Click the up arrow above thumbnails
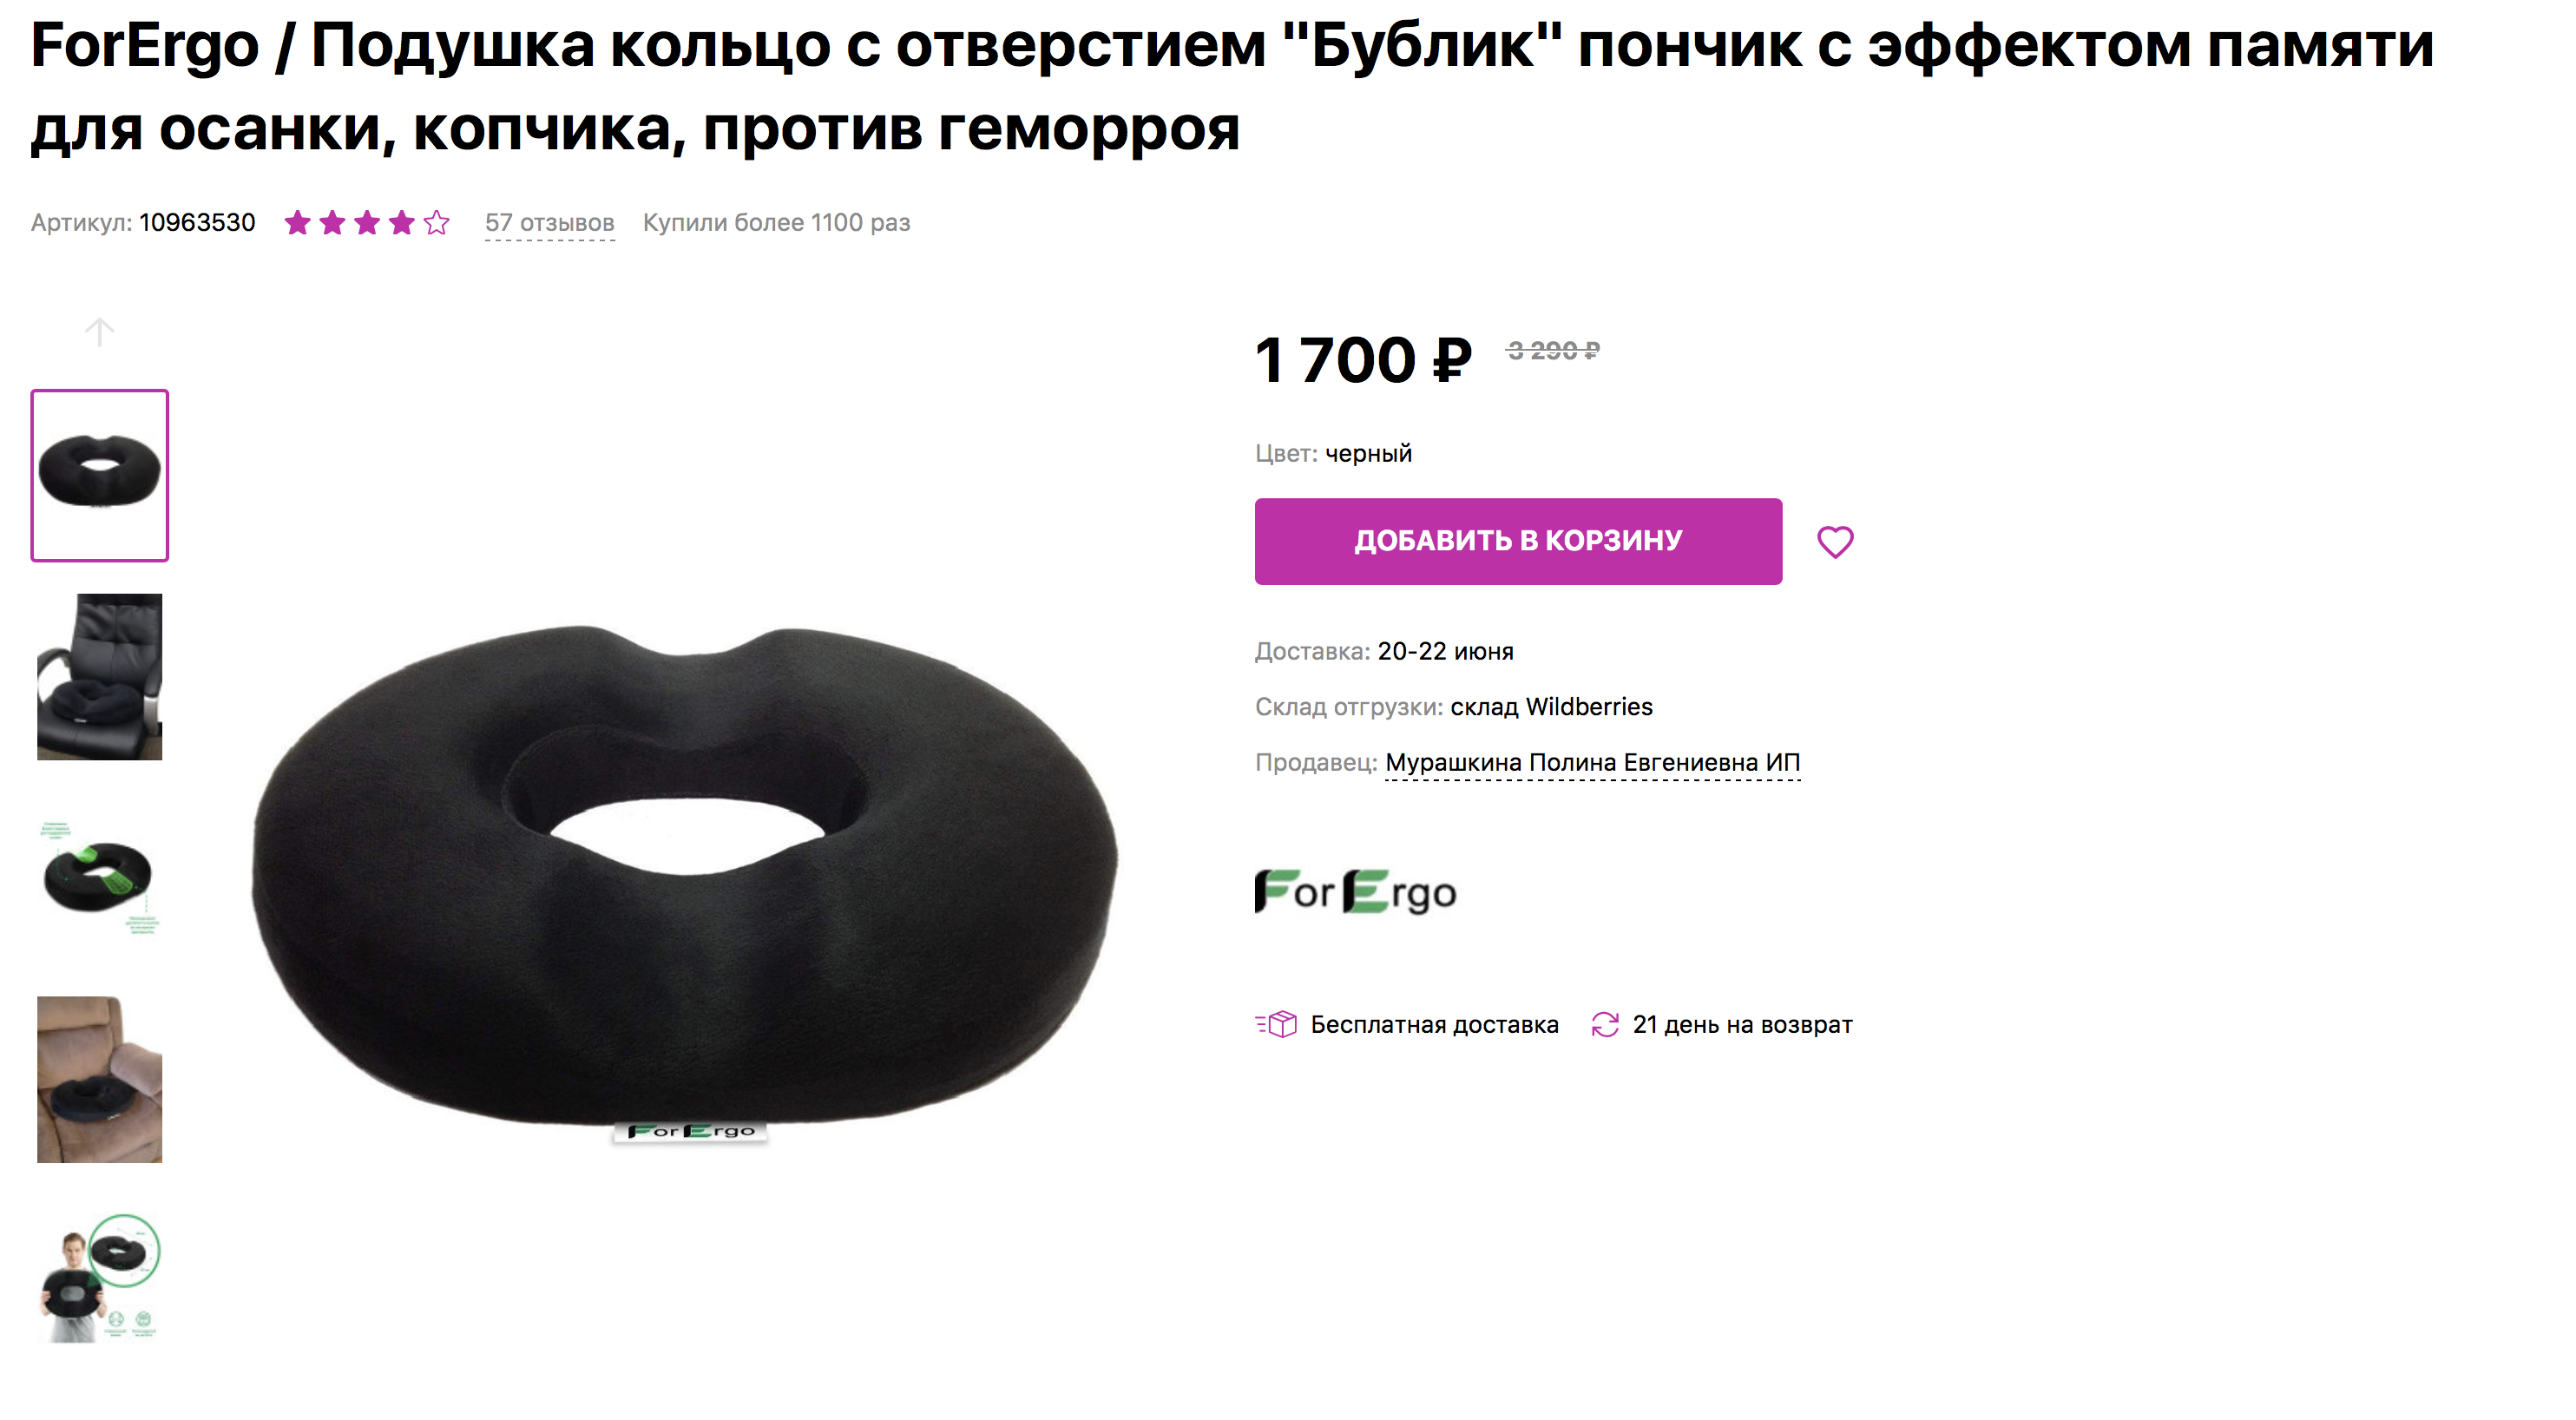This screenshot has height=1420, width=2576. click(99, 331)
